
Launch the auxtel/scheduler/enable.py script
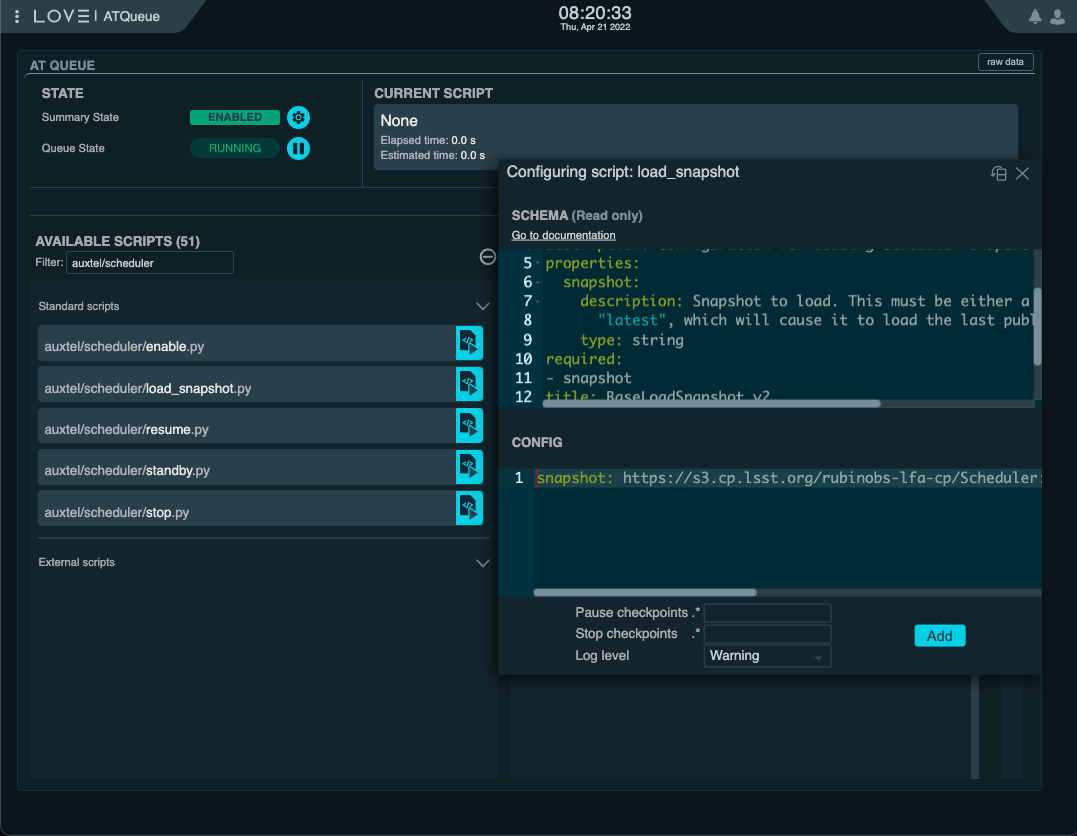[x=469, y=342]
